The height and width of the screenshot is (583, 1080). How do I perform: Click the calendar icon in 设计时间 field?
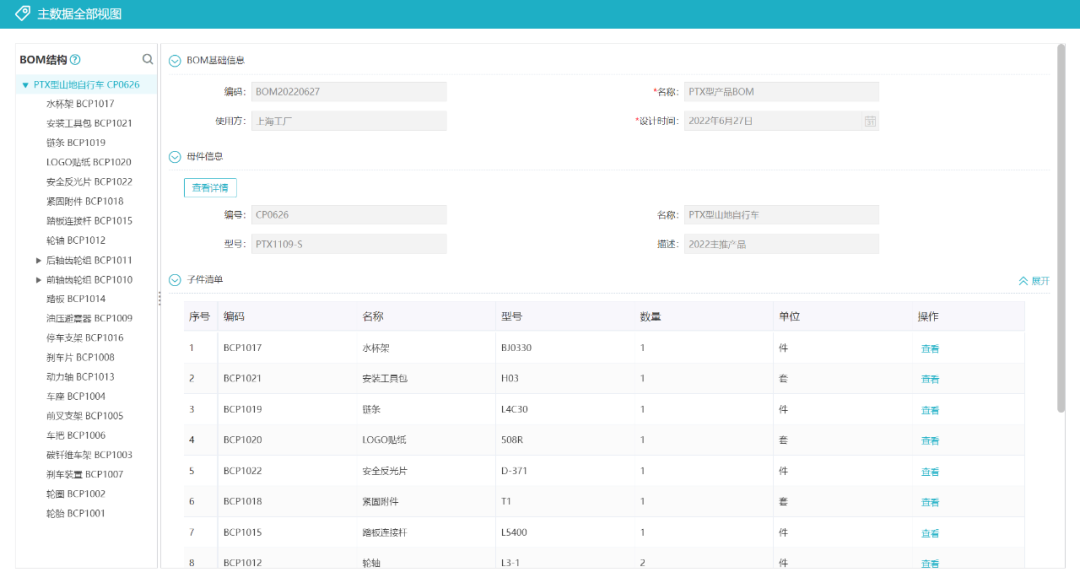(870, 121)
